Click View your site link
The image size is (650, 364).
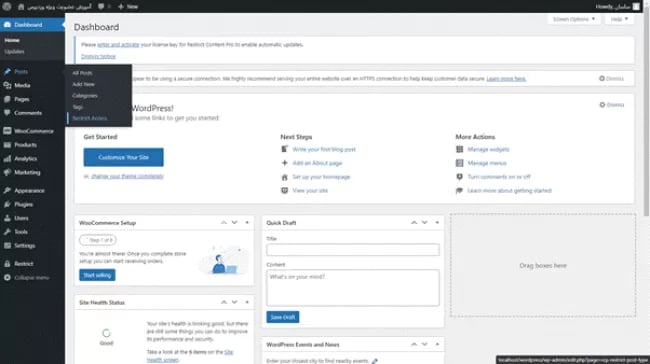pos(310,191)
